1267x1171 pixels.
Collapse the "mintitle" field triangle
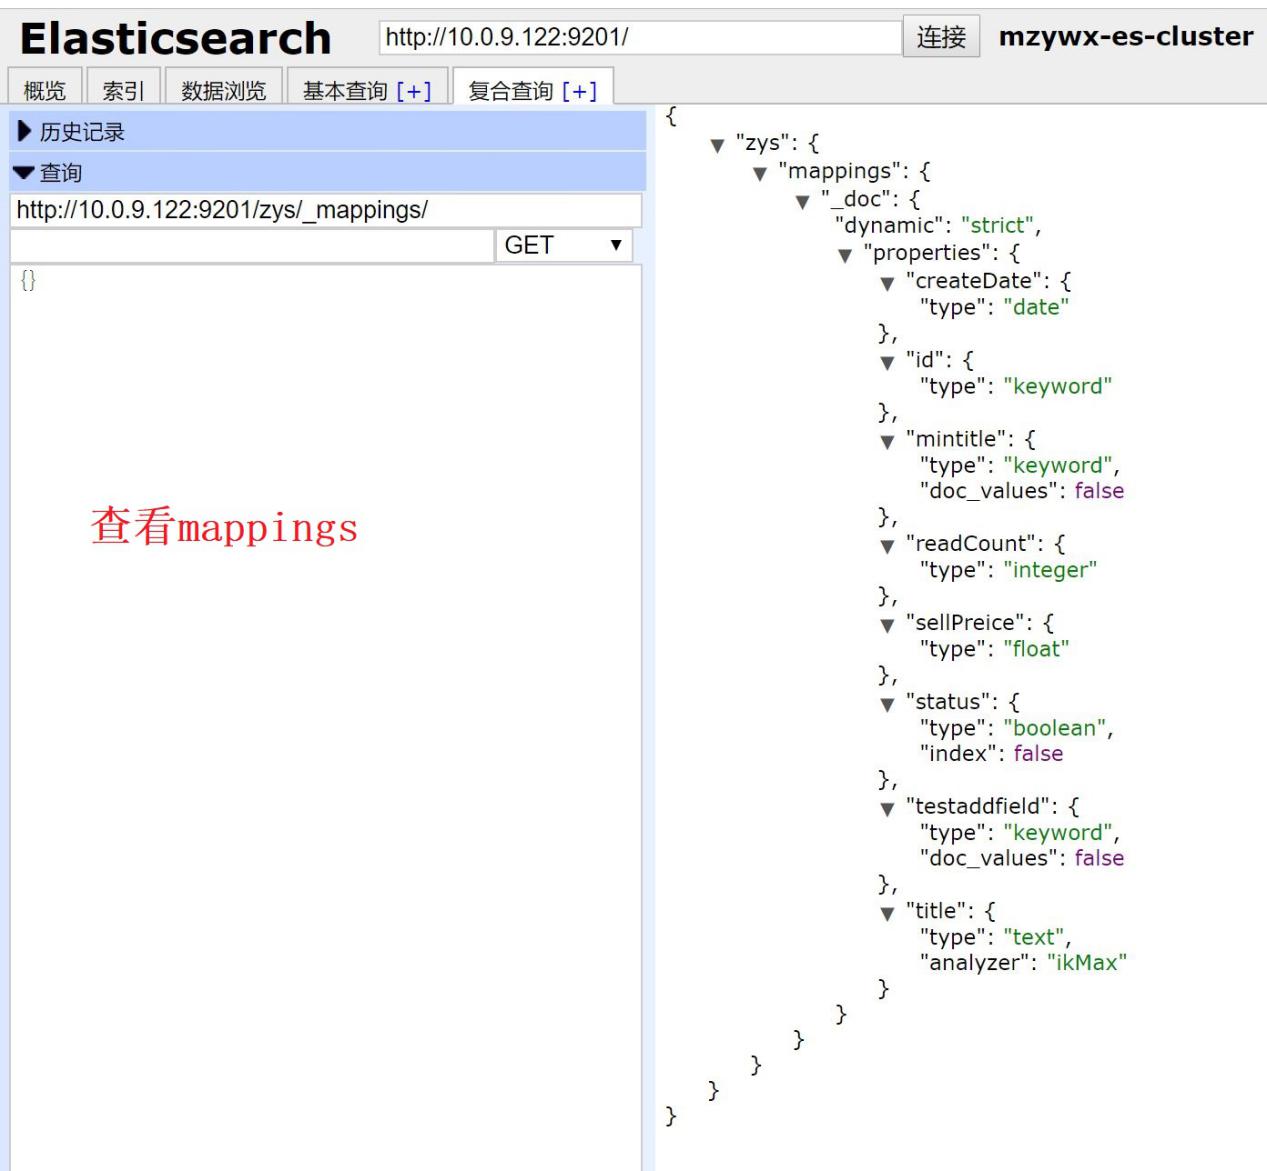(x=887, y=442)
